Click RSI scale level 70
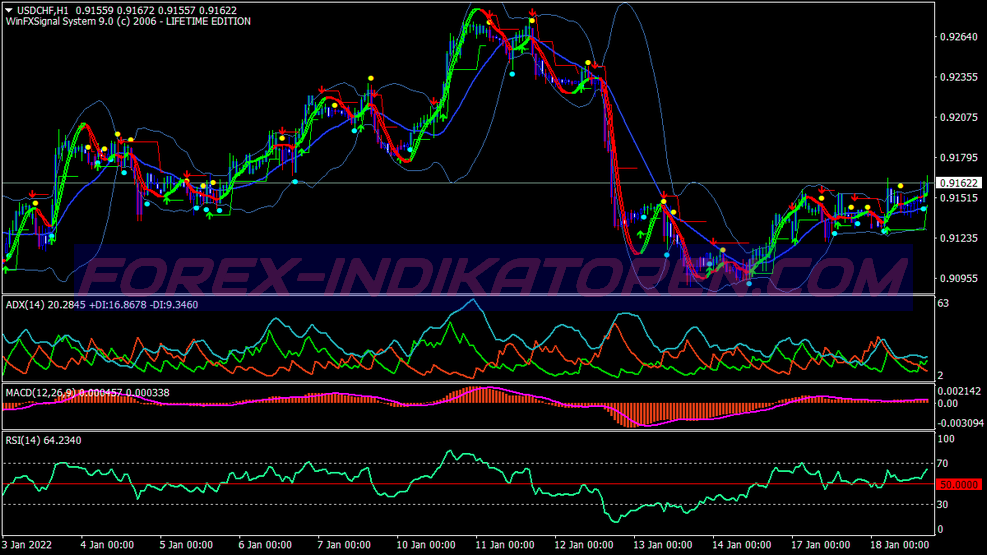The width and height of the screenshot is (987, 555). 943,464
